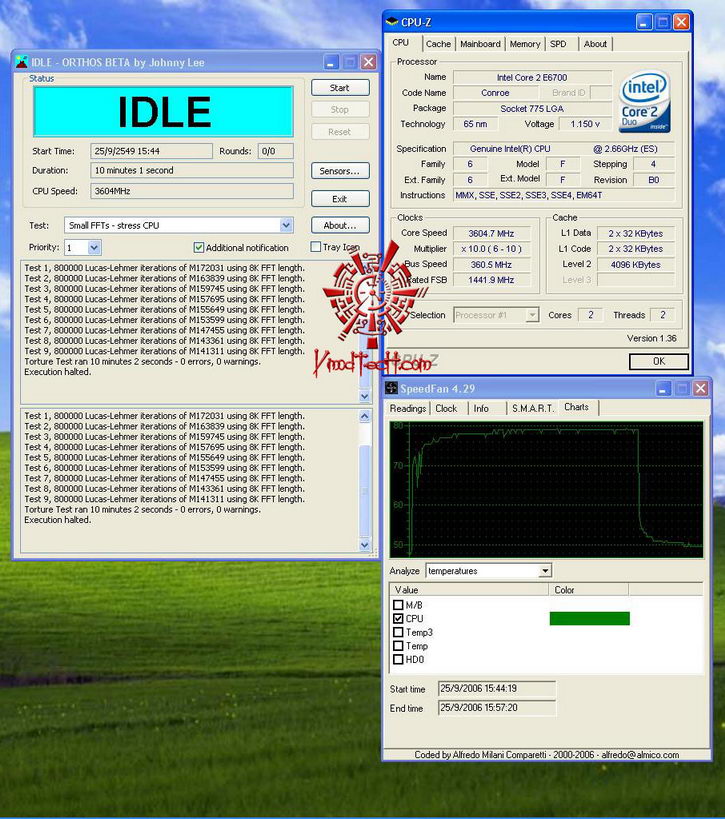Viewport: 725px width, 819px height.
Task: Click the CPU Speed field showing 3604MHz
Action: click(x=192, y=191)
